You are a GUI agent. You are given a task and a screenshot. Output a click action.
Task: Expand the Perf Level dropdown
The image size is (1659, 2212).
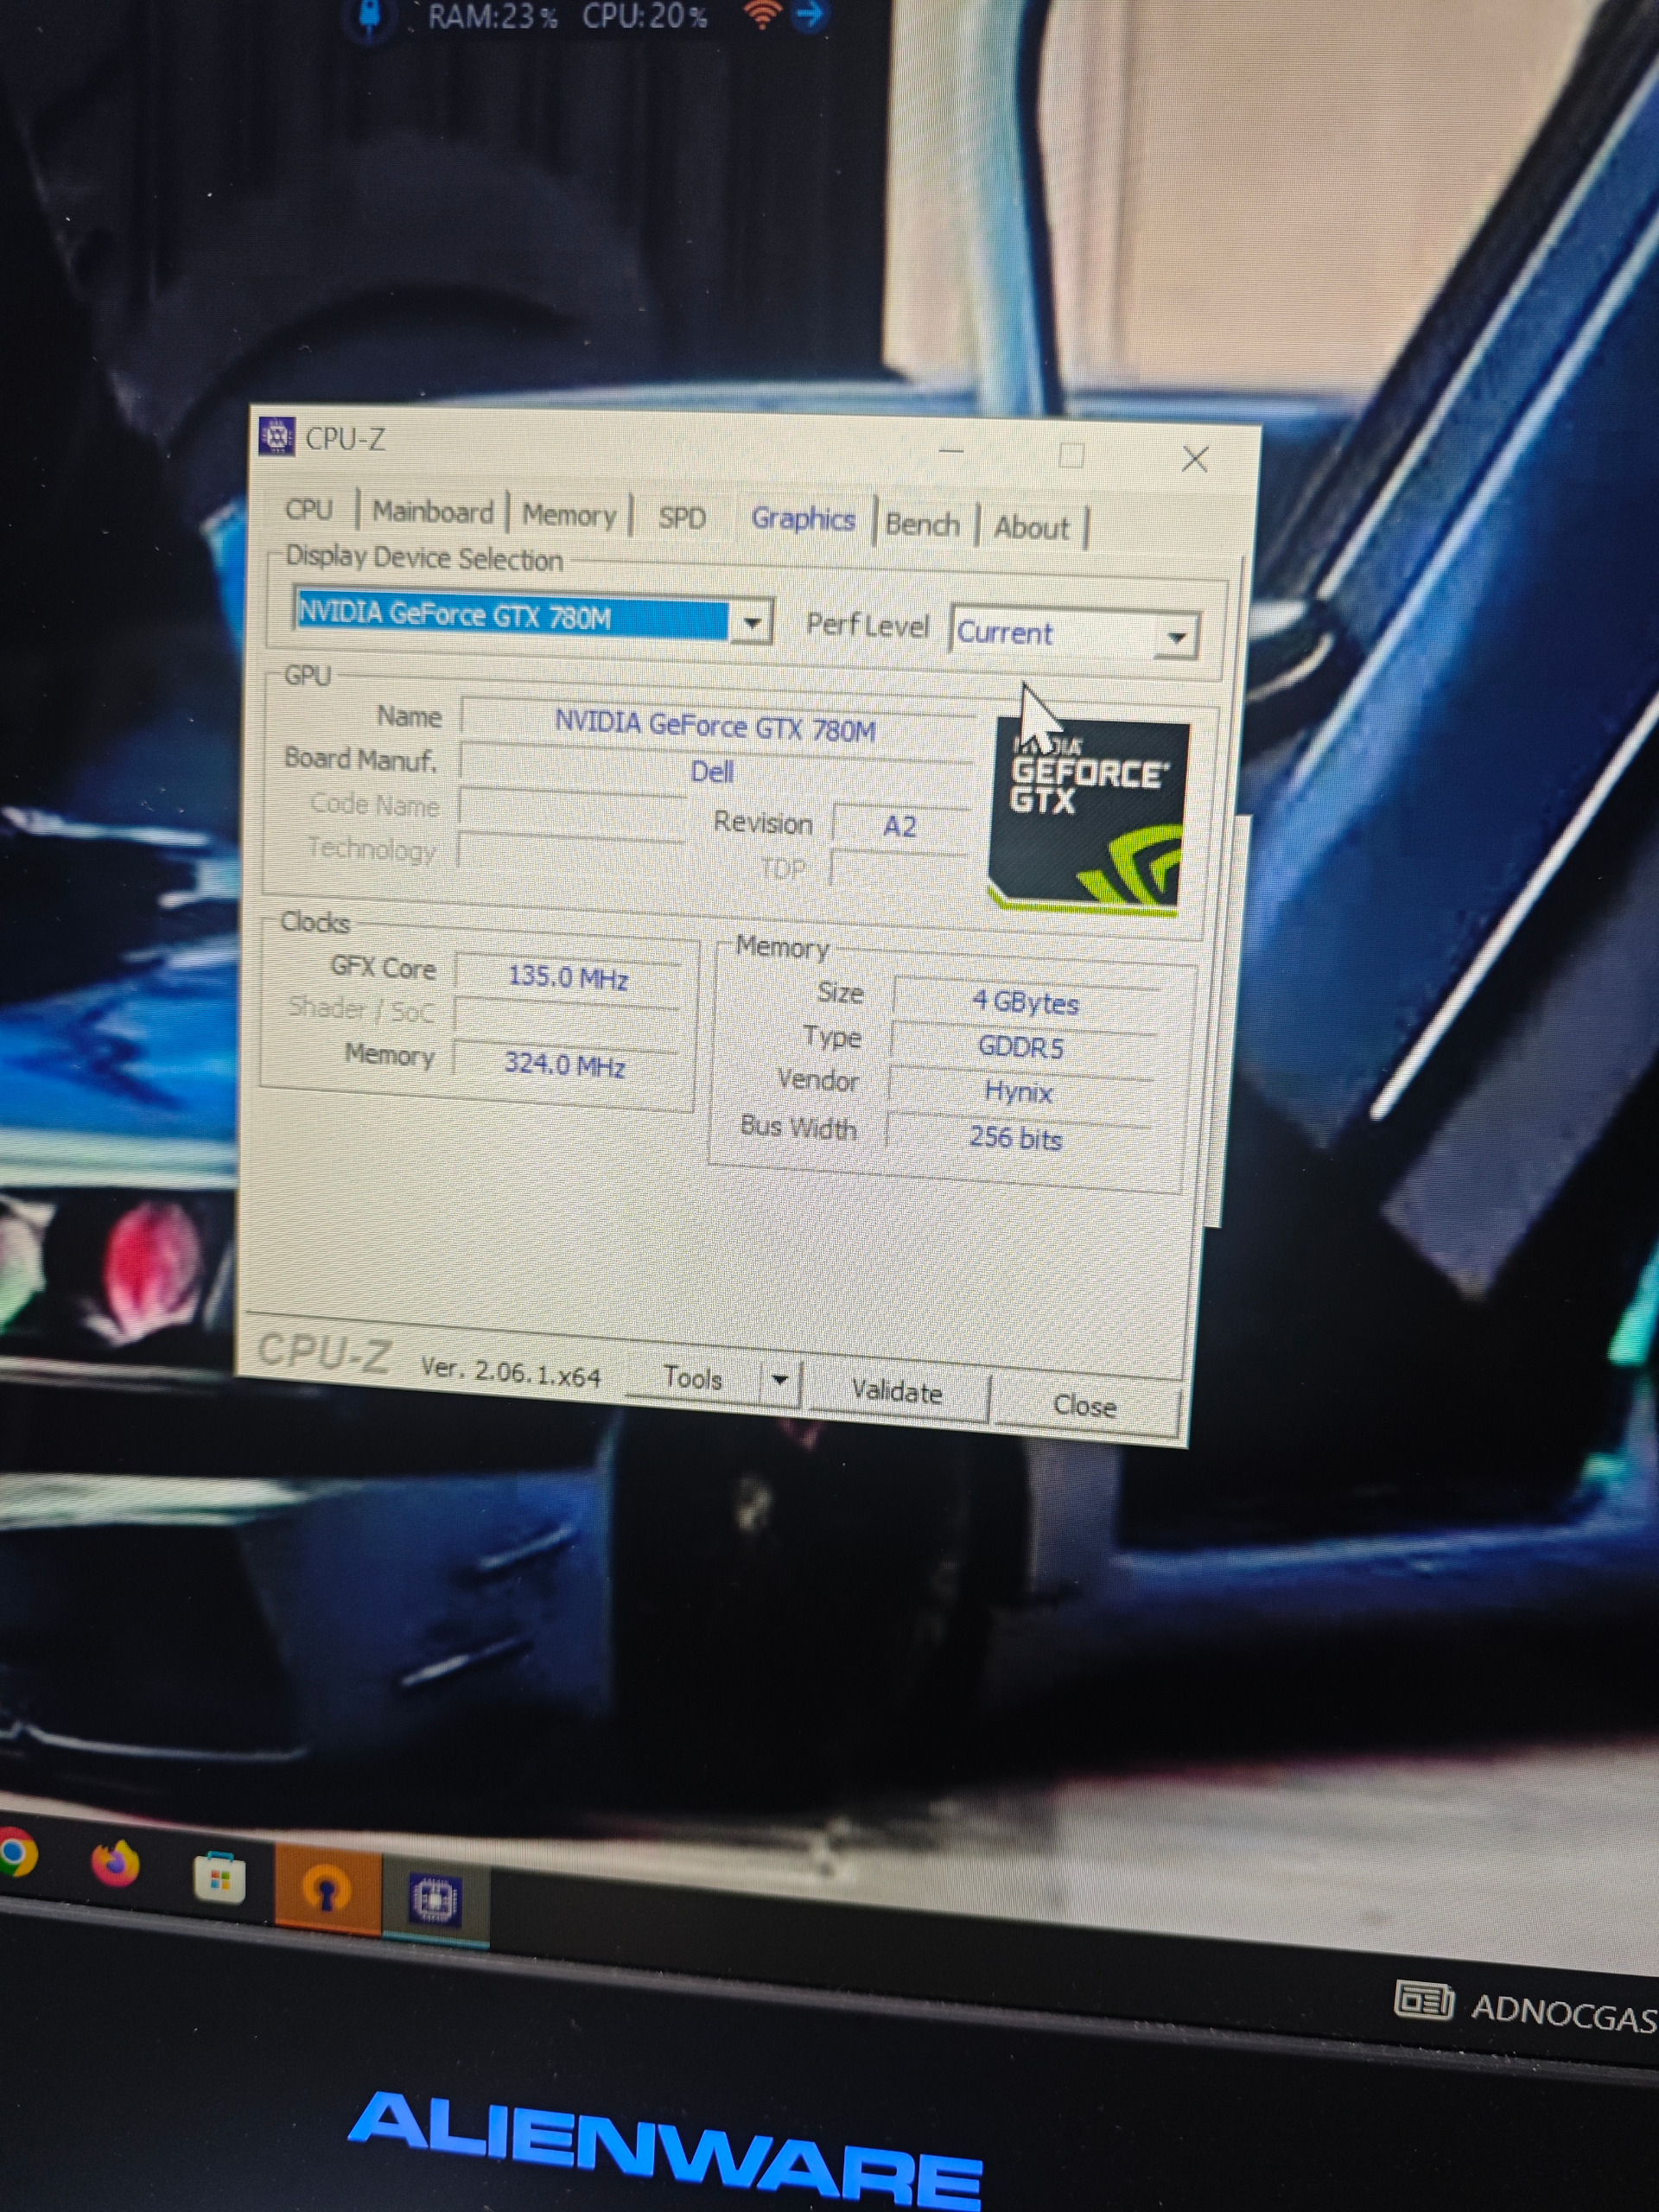1176,636
